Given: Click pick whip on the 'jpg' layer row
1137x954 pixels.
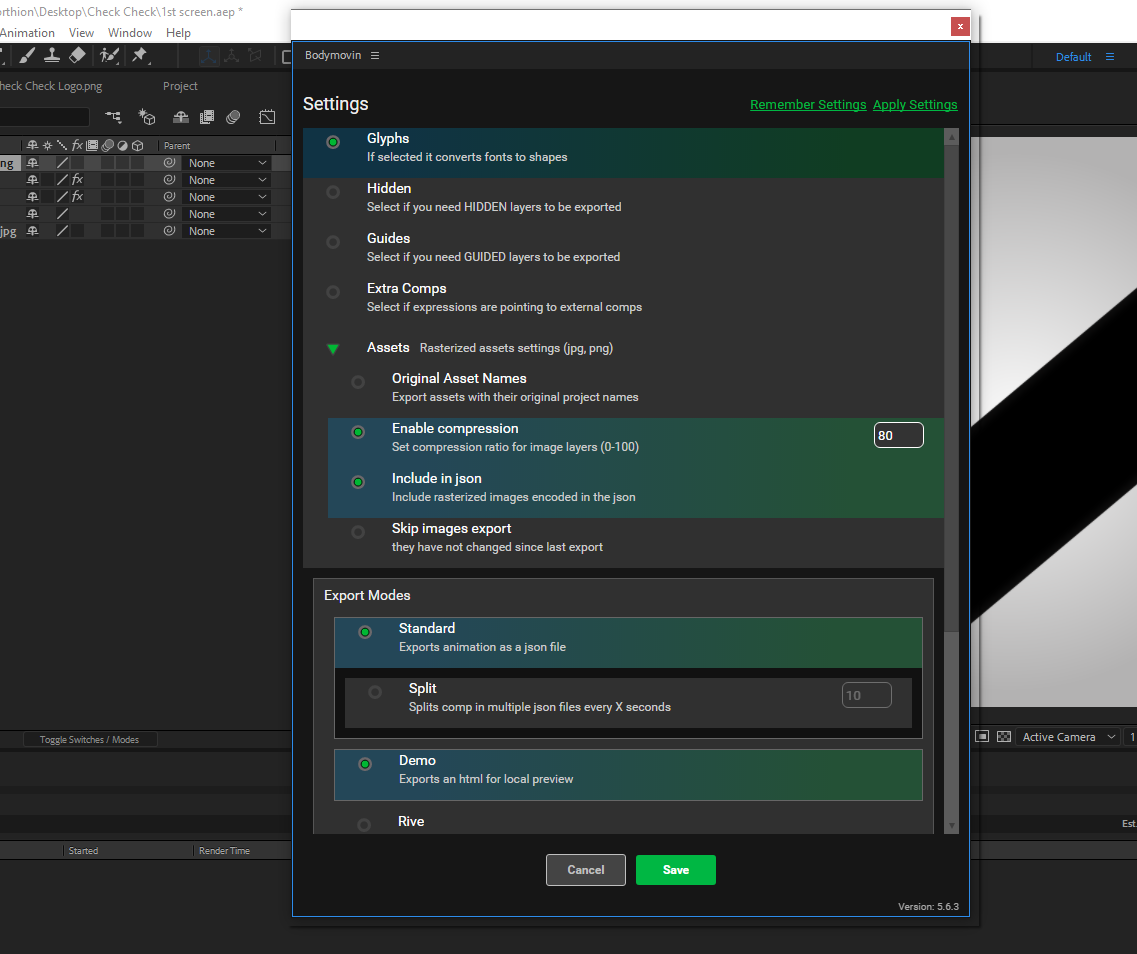Looking at the screenshot, I should coord(169,231).
